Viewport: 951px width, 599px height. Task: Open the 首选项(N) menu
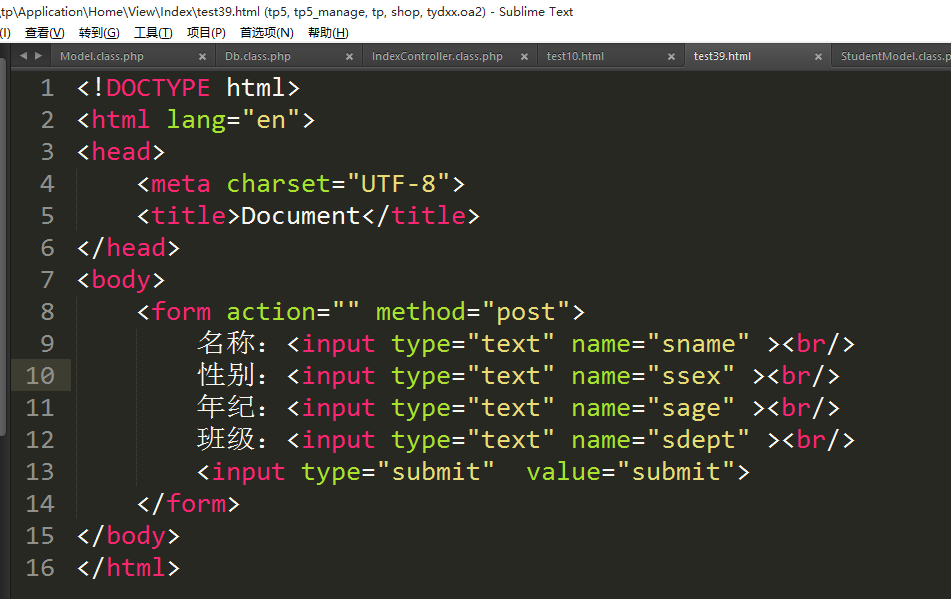267,33
